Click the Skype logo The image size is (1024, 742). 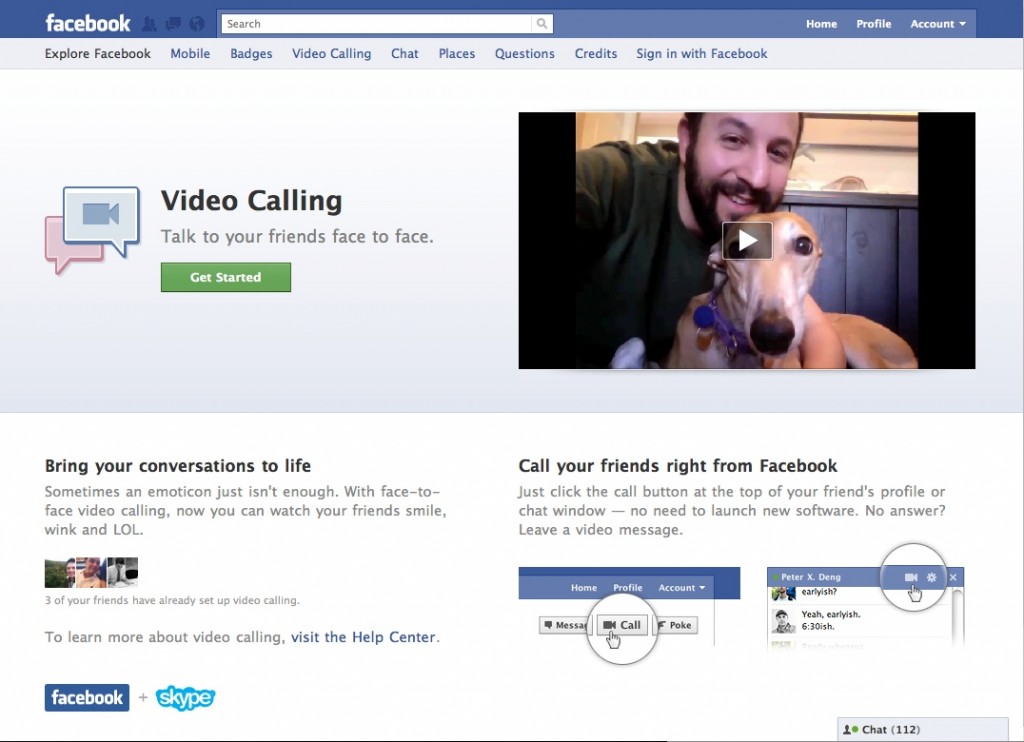185,698
